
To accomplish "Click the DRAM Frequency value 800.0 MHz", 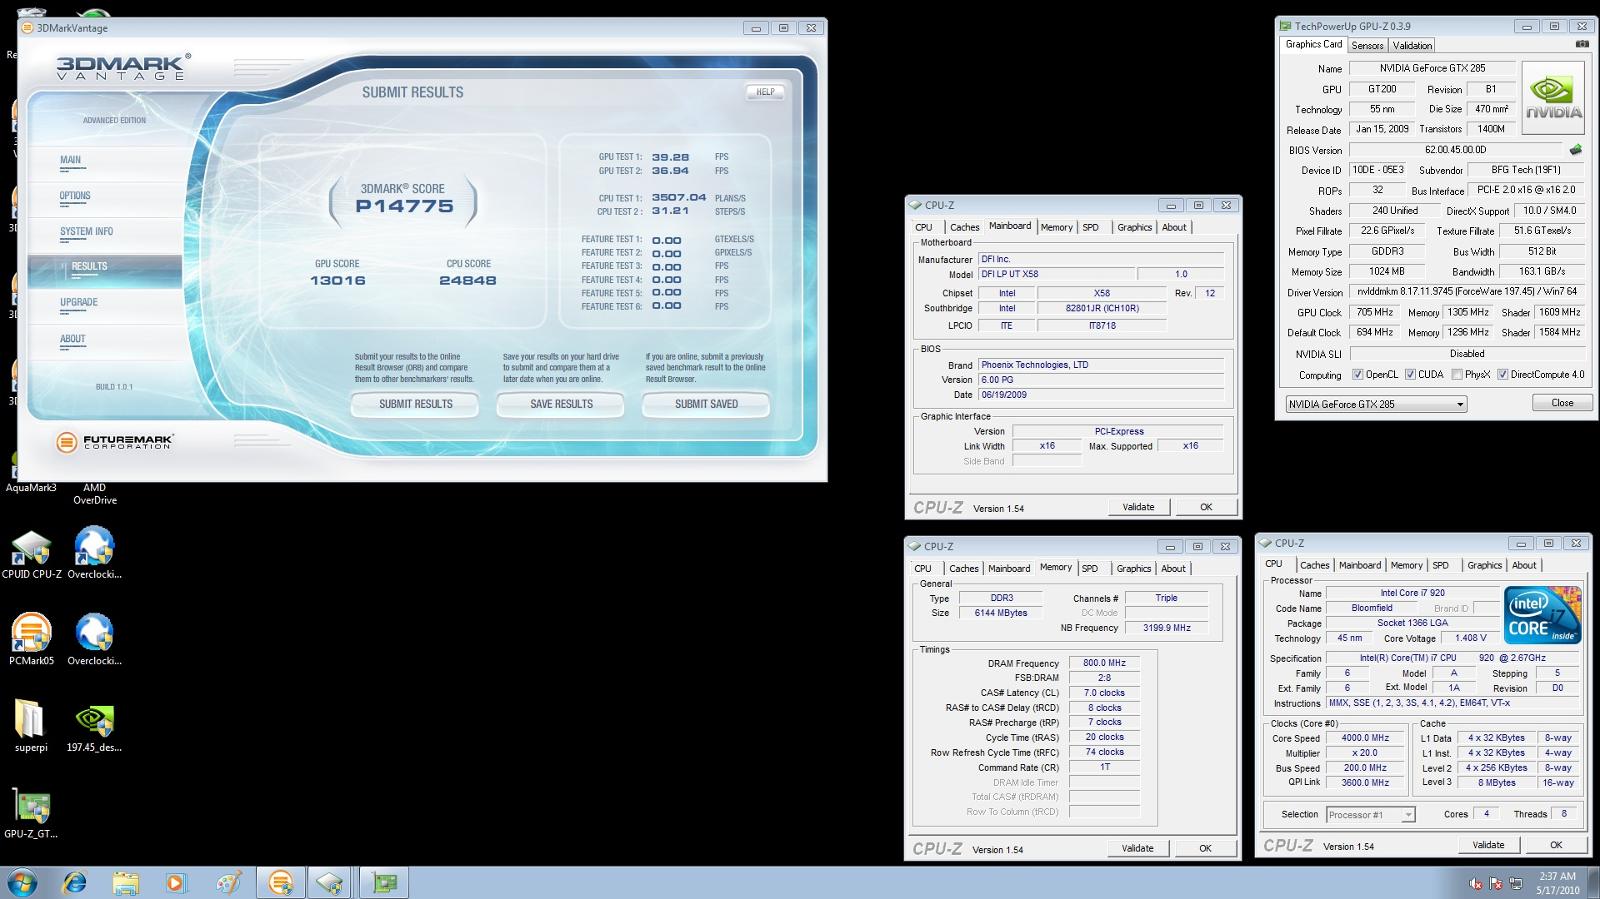I will point(1104,663).
